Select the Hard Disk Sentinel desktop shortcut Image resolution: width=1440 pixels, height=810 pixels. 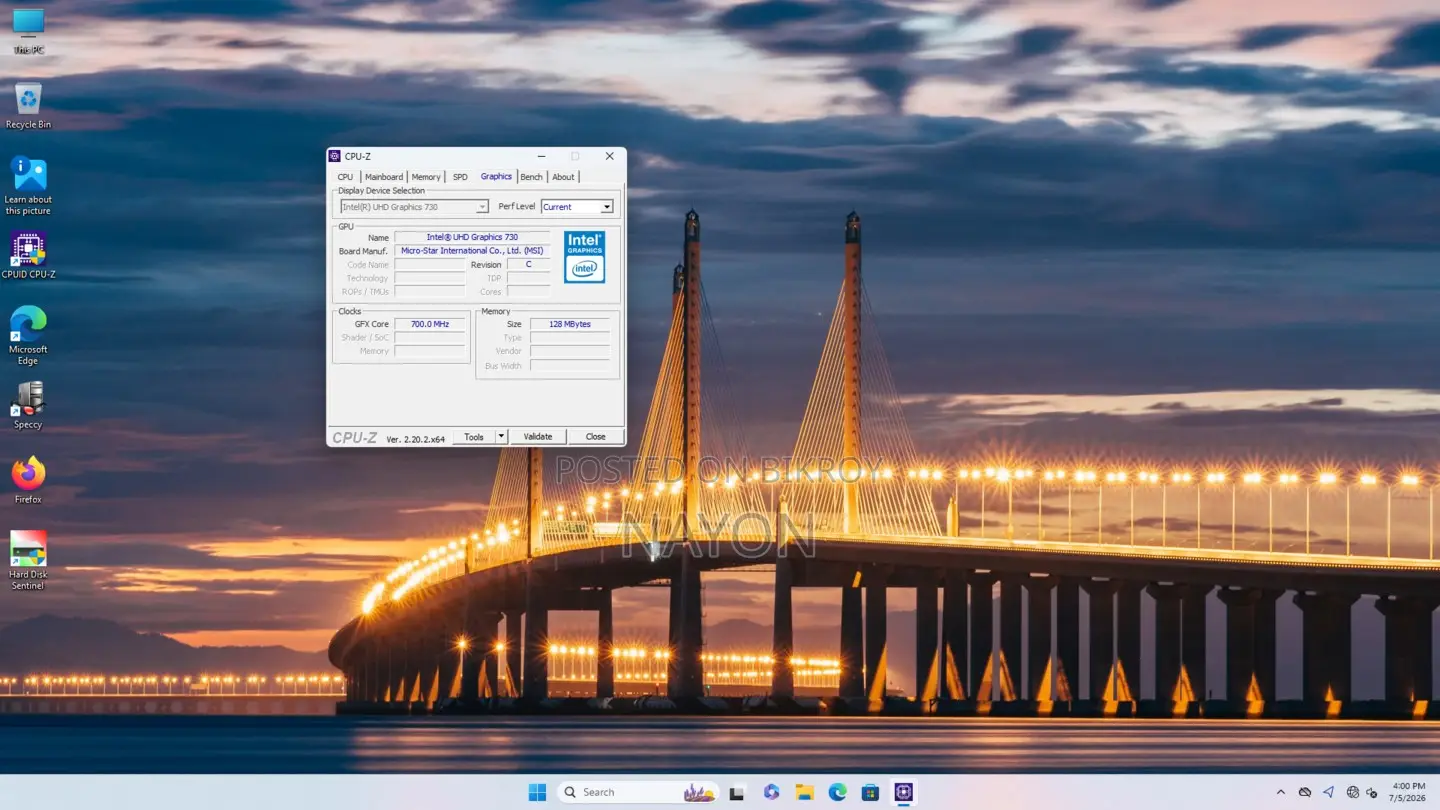coord(28,560)
